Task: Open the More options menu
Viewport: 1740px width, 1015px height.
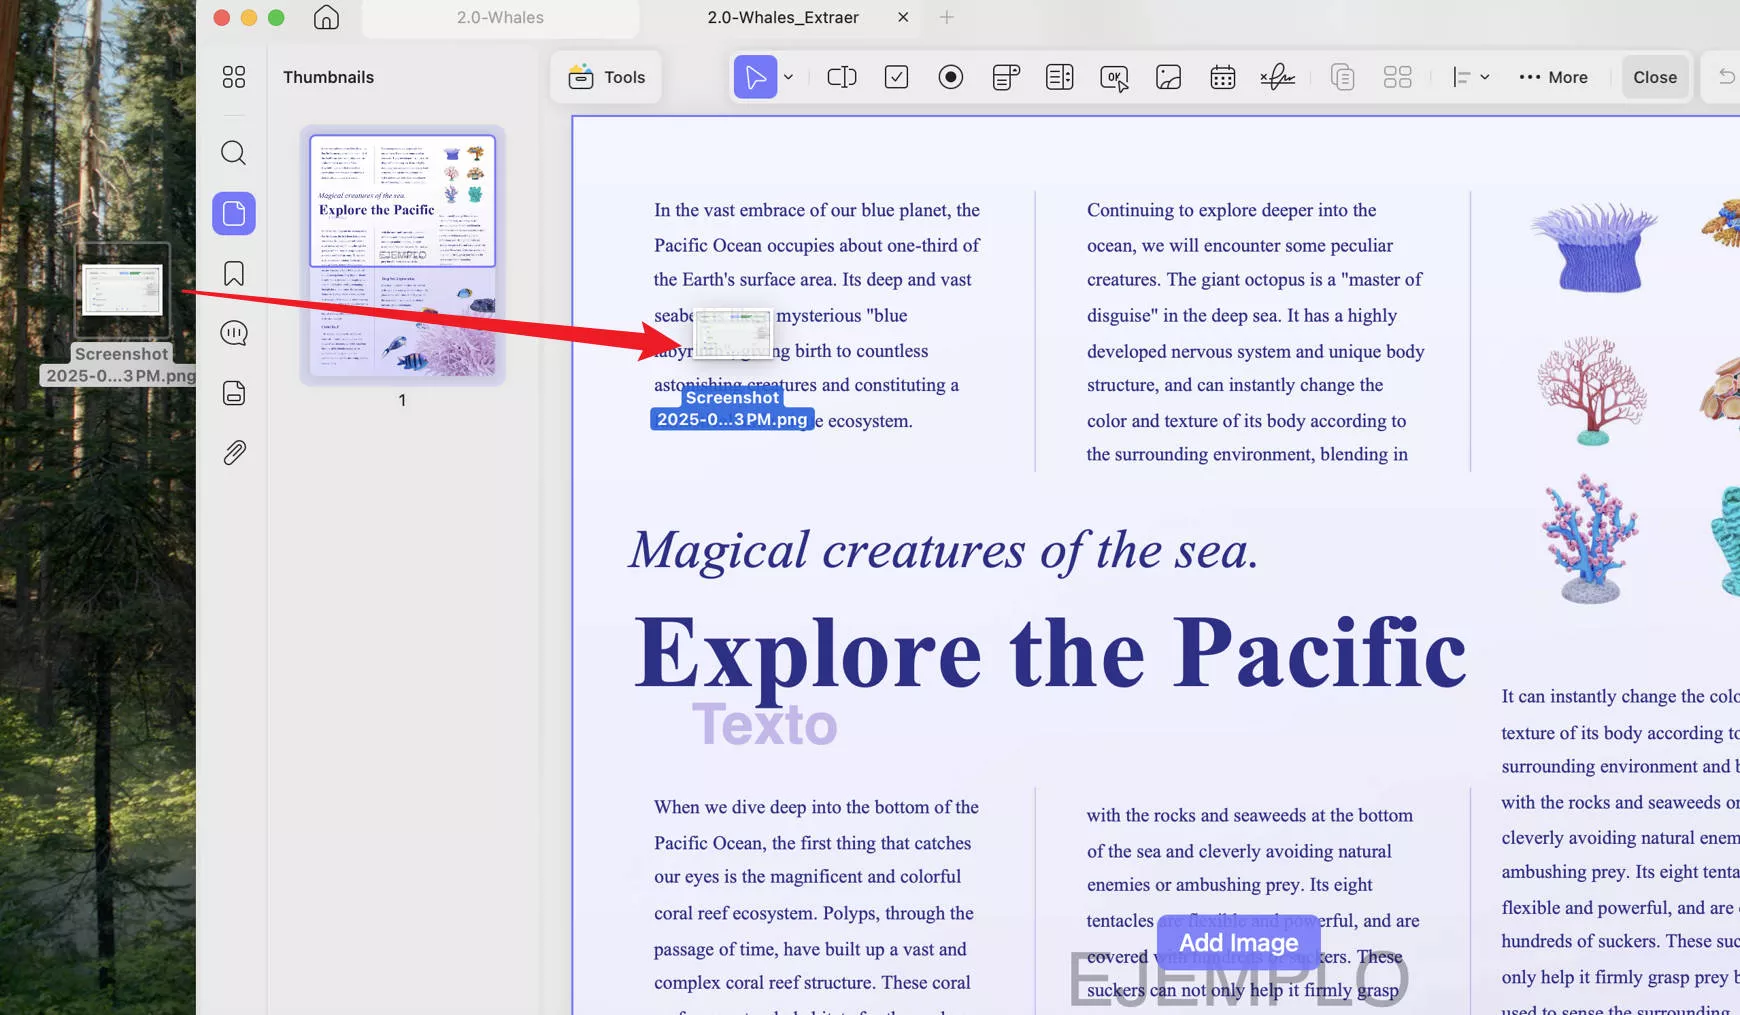Action: pos(1553,77)
